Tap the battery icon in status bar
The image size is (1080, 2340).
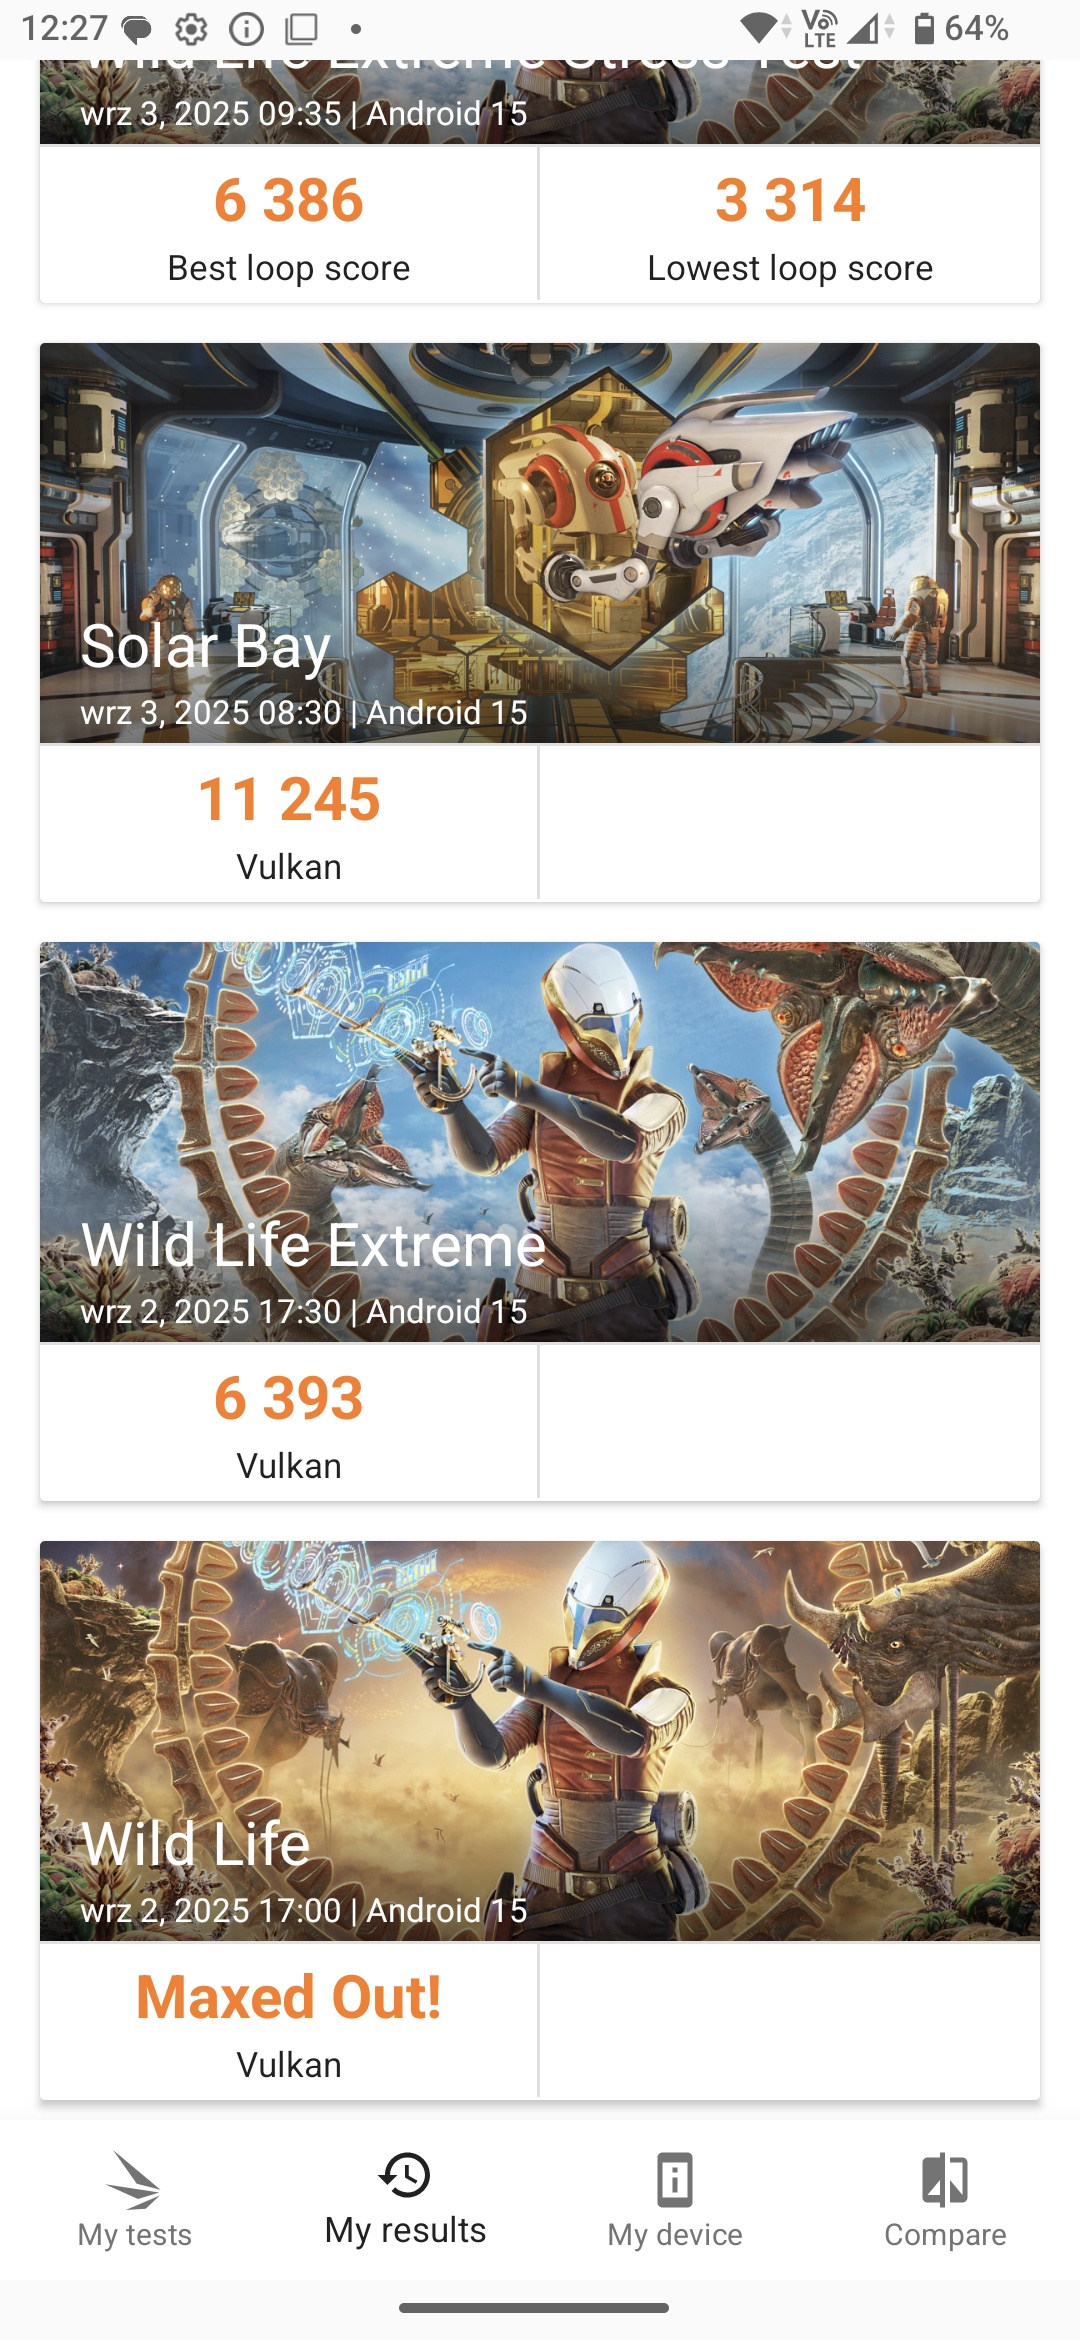tap(924, 28)
